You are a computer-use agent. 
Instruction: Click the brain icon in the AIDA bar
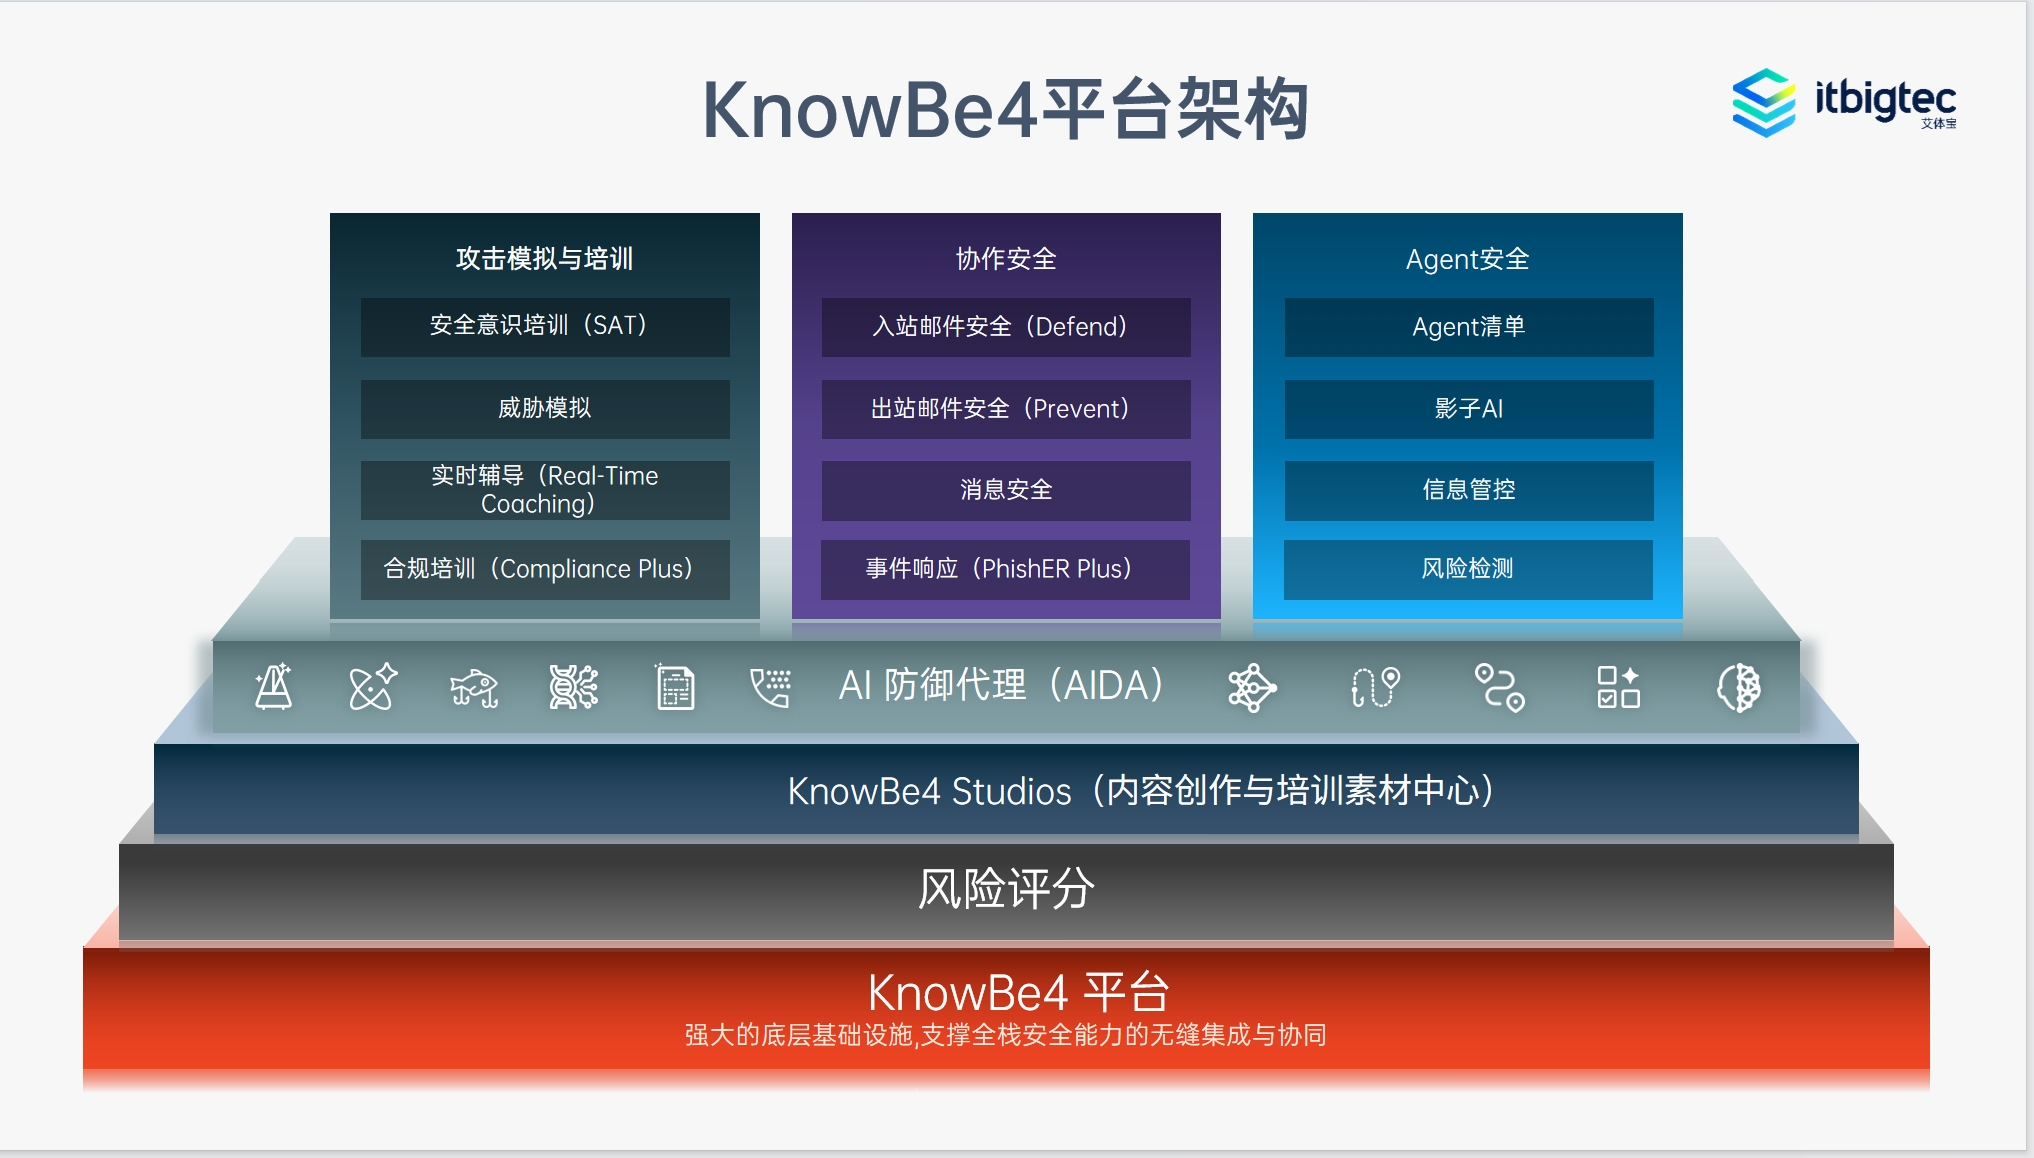(x=1739, y=688)
